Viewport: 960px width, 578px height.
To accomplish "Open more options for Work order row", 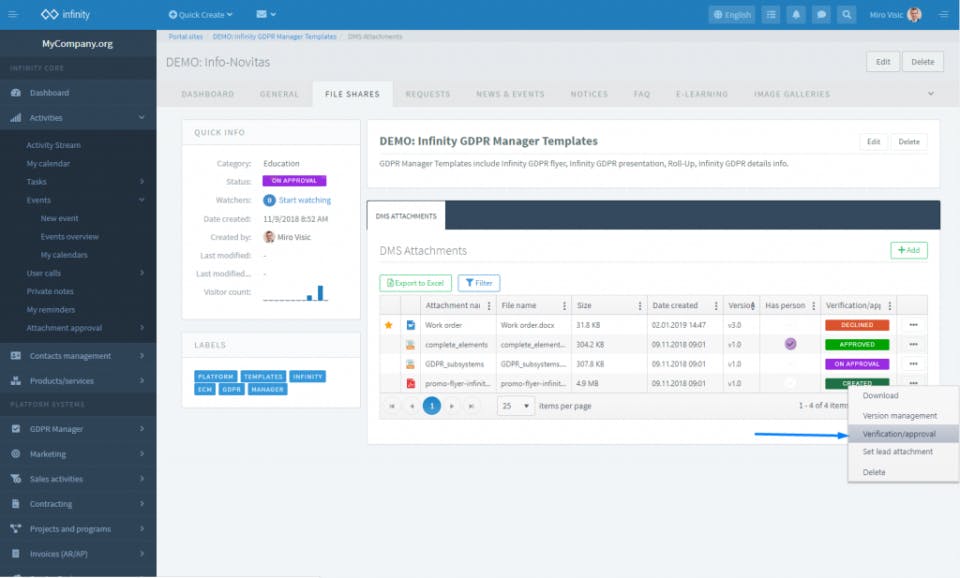I will point(913,325).
